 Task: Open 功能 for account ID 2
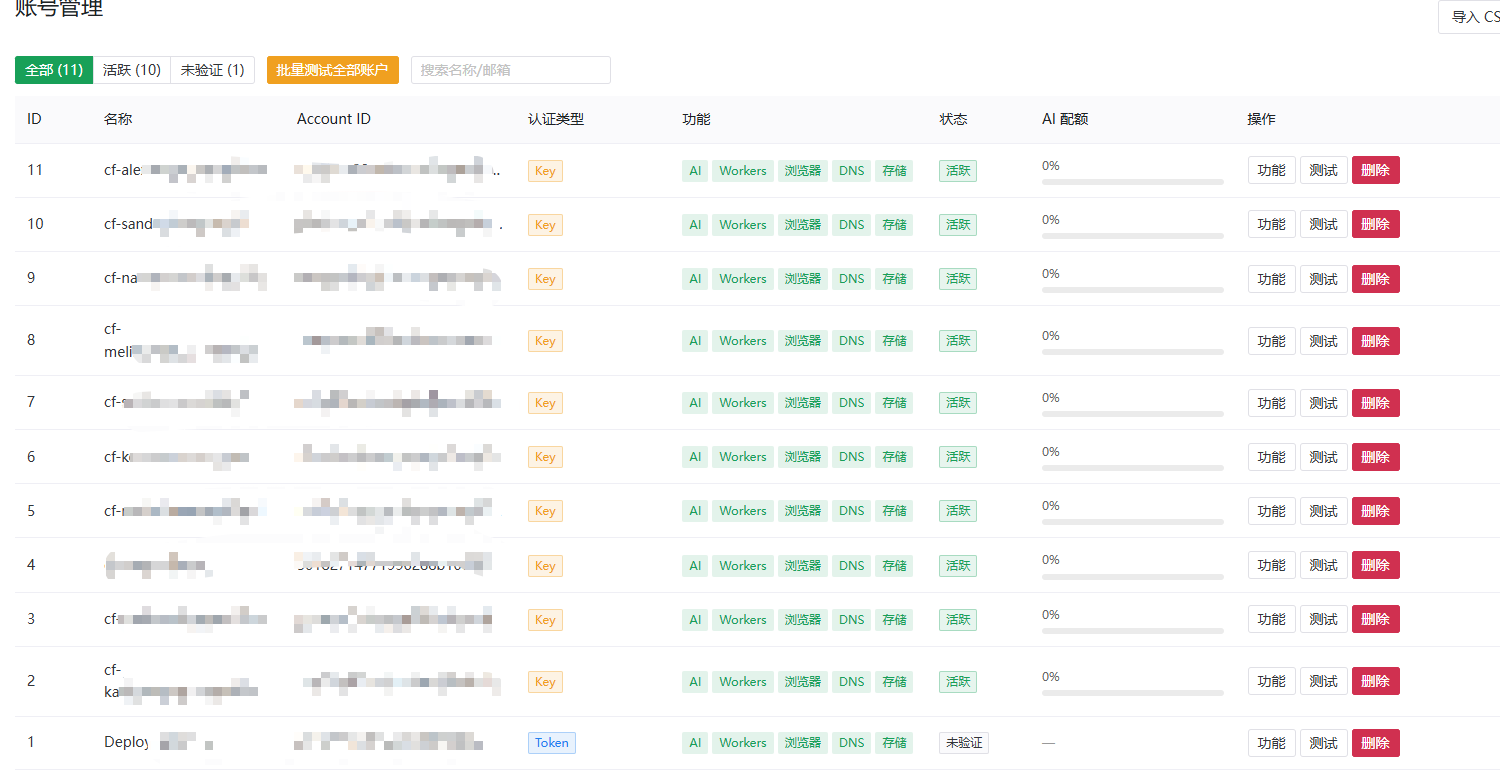point(1272,681)
